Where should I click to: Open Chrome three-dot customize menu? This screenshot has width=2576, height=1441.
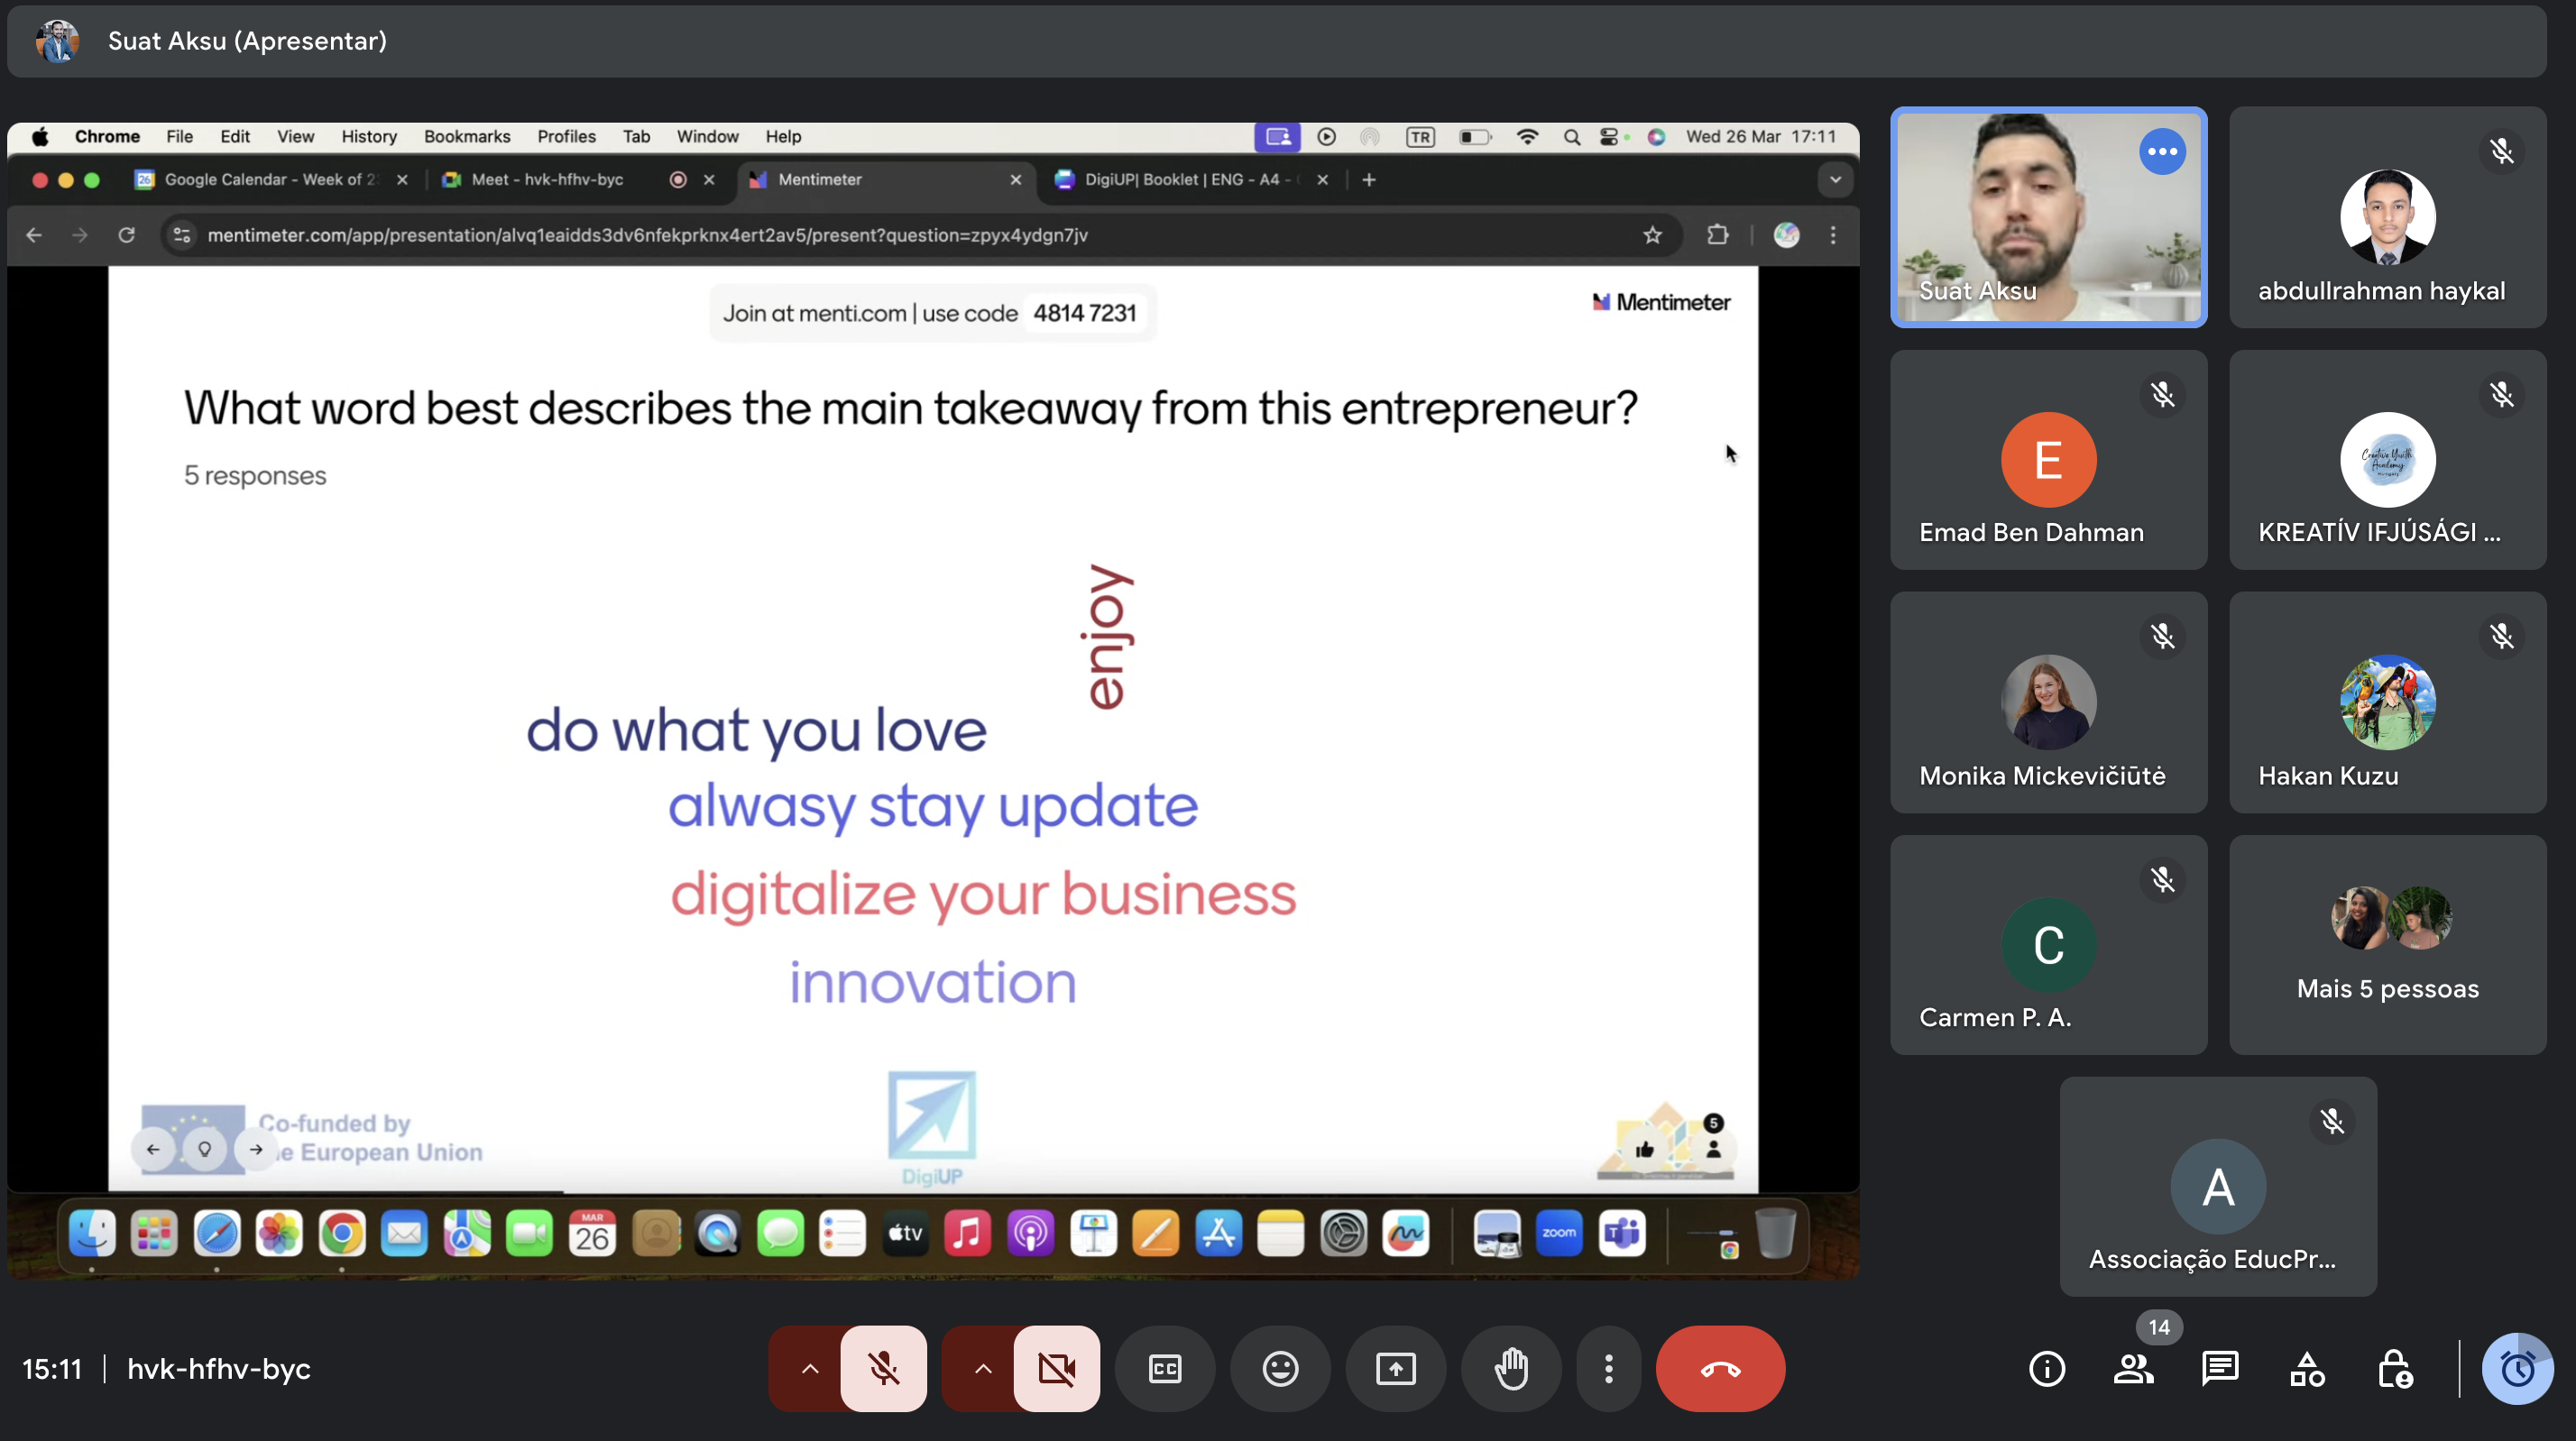point(1833,236)
